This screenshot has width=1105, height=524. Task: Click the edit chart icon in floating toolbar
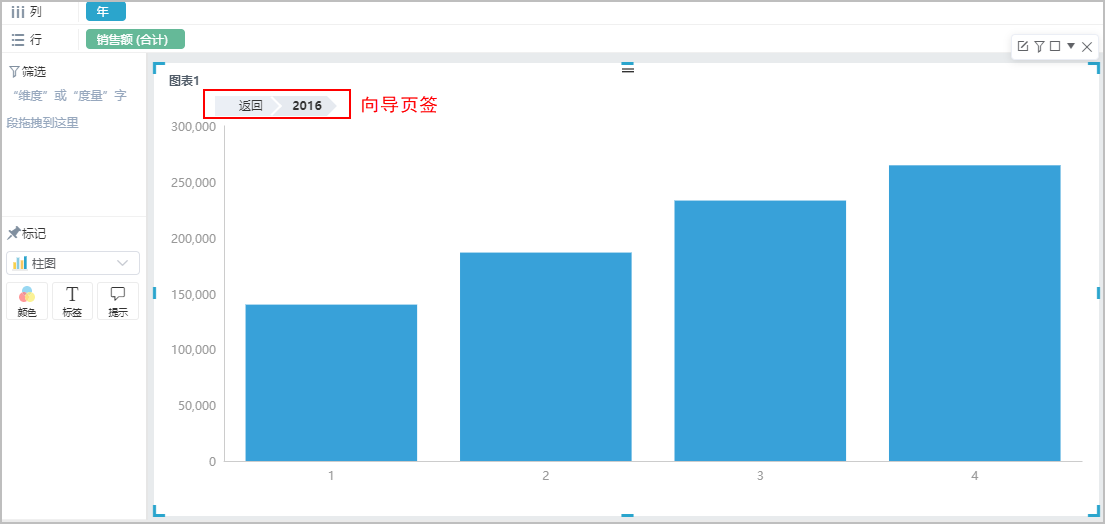1023,46
